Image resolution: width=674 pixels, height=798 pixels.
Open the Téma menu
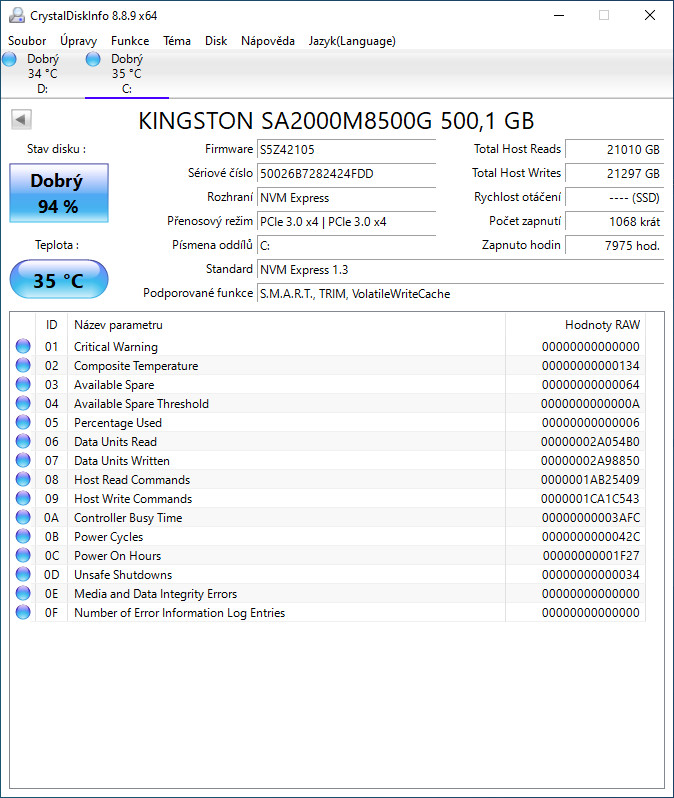click(x=177, y=41)
